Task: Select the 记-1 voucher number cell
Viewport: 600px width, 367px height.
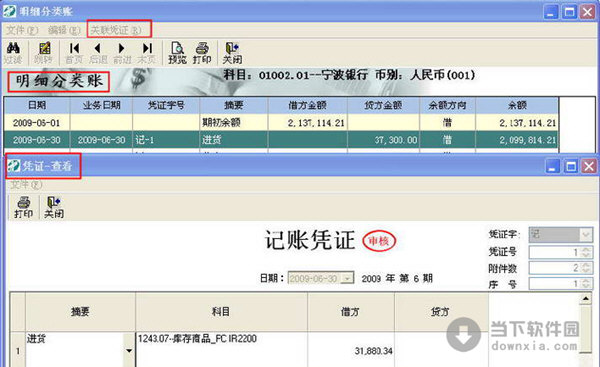Action: point(166,140)
